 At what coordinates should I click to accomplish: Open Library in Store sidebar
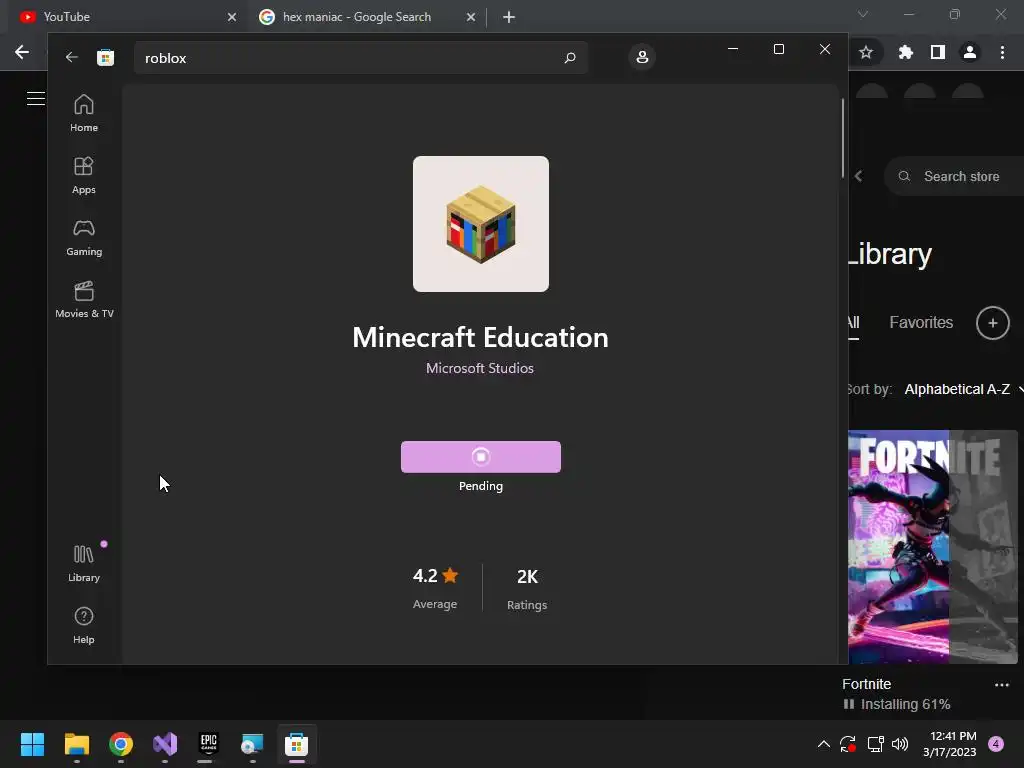click(x=84, y=563)
